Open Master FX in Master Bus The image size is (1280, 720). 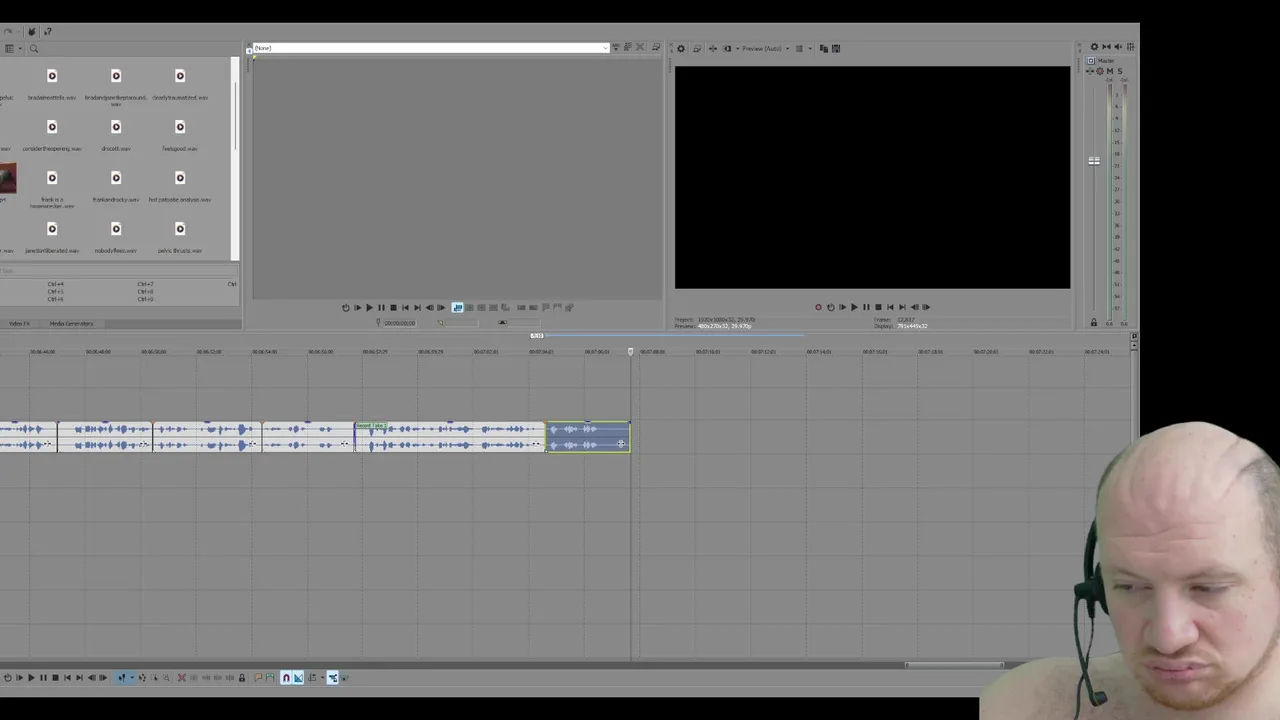[1090, 71]
